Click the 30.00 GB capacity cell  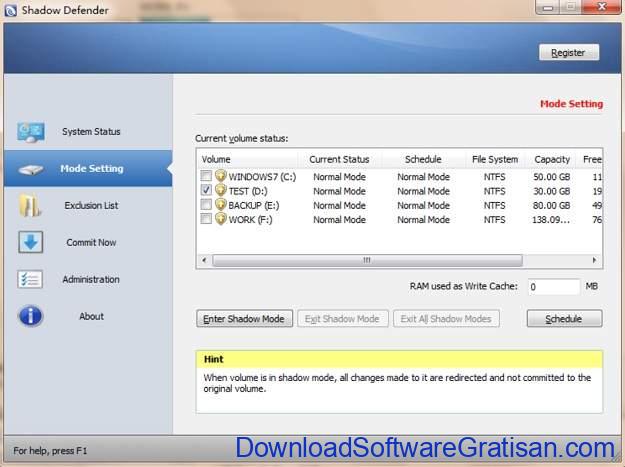(552, 191)
